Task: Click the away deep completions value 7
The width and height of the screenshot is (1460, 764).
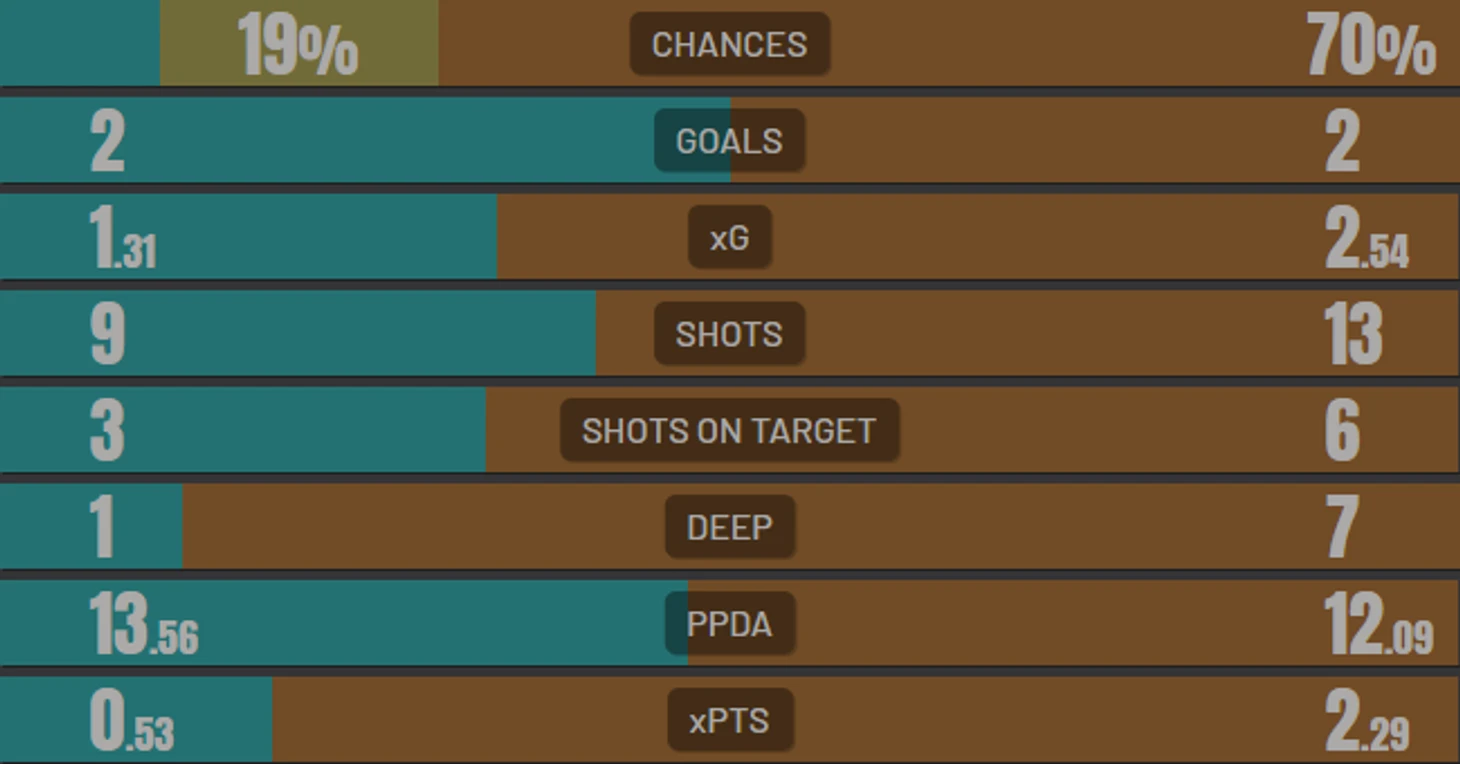Action: point(1342,528)
